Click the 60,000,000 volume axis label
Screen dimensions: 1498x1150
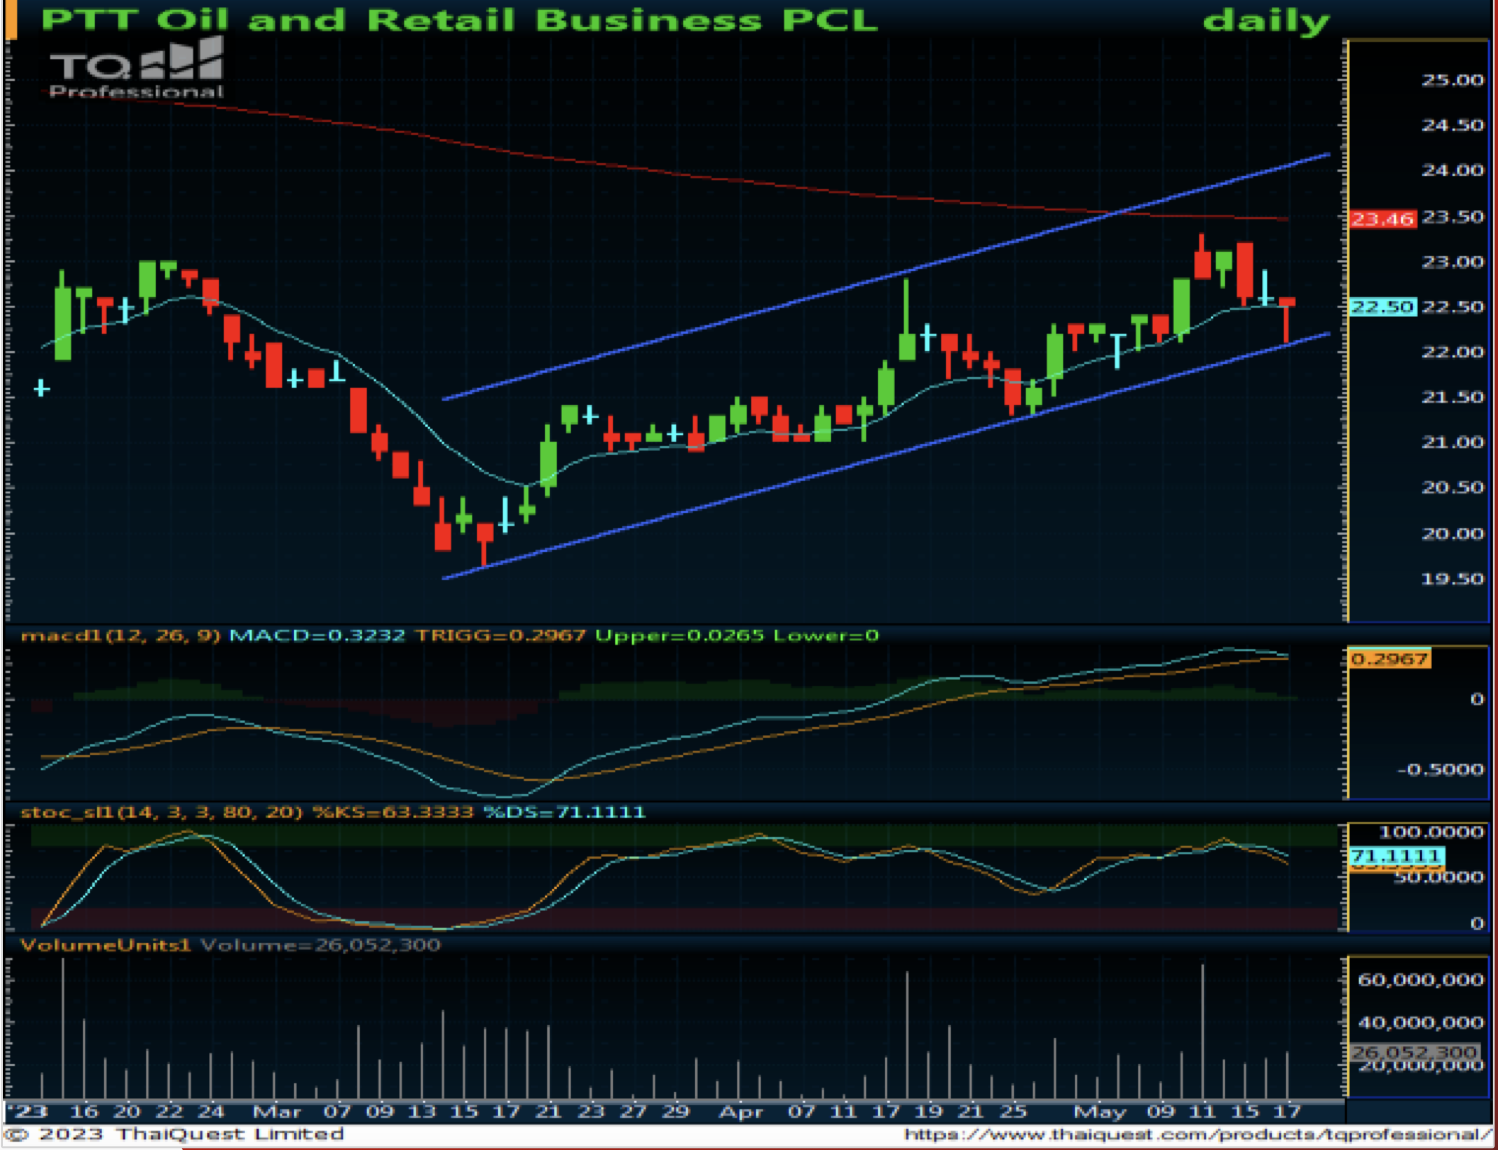[1420, 980]
